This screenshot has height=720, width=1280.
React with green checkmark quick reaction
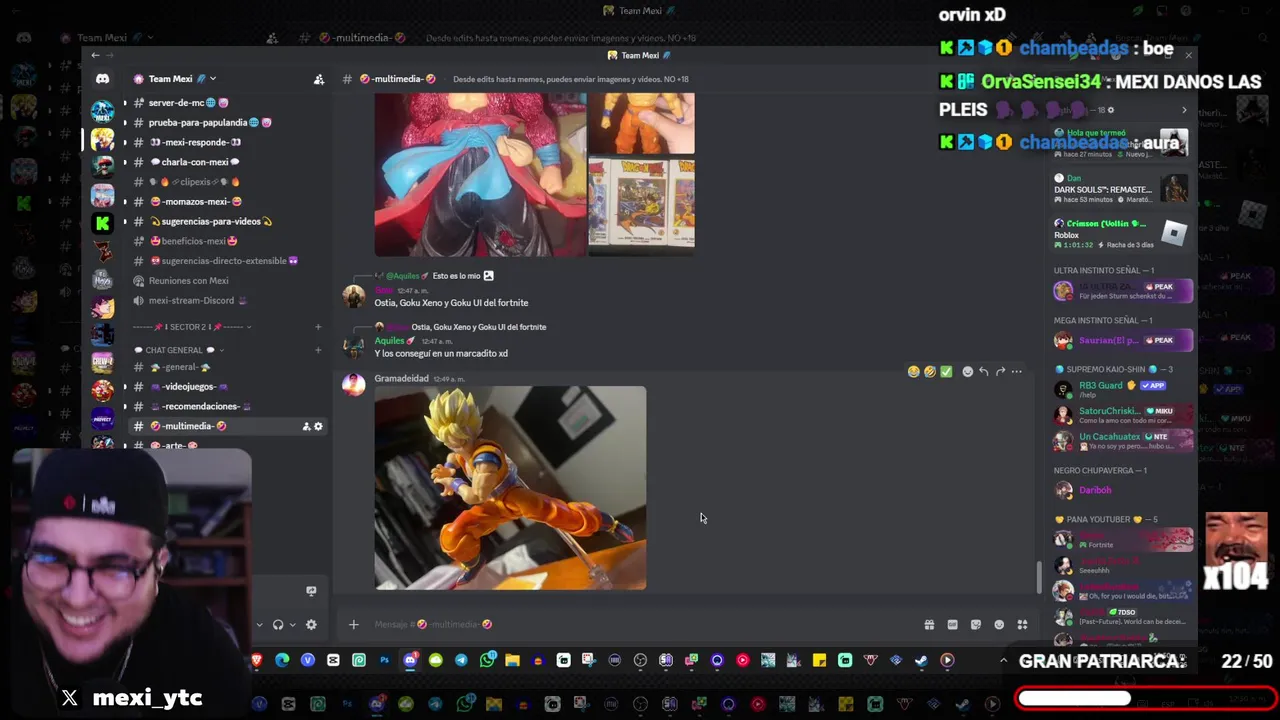pyautogui.click(x=946, y=372)
